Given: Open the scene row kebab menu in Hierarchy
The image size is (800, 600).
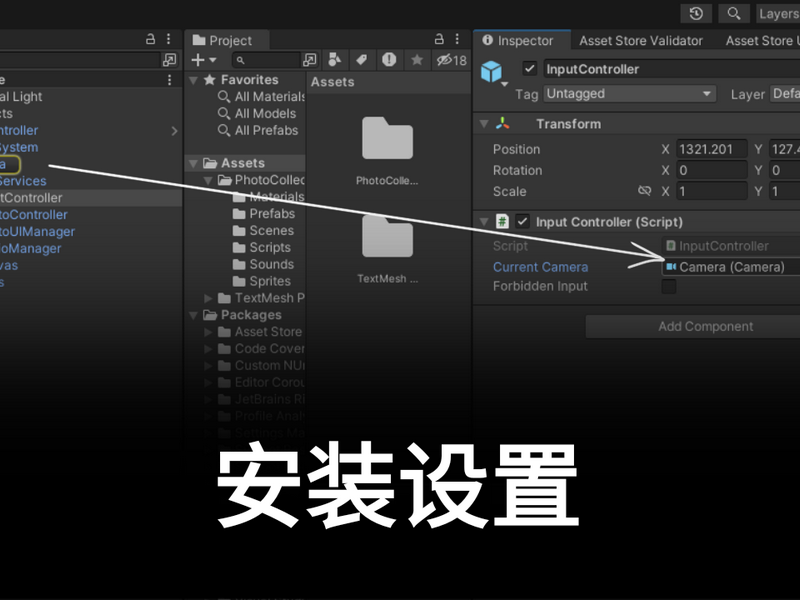Looking at the screenshot, I should pos(169,80).
